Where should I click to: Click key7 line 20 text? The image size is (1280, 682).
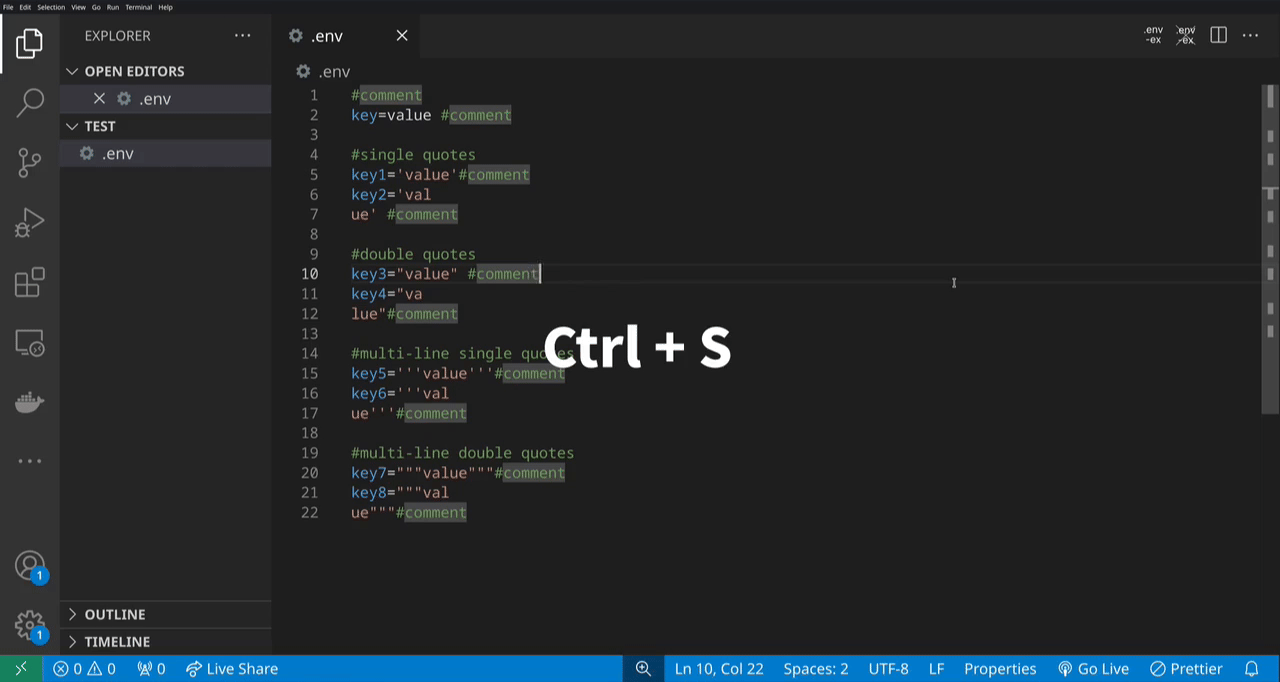pyautogui.click(x=458, y=473)
